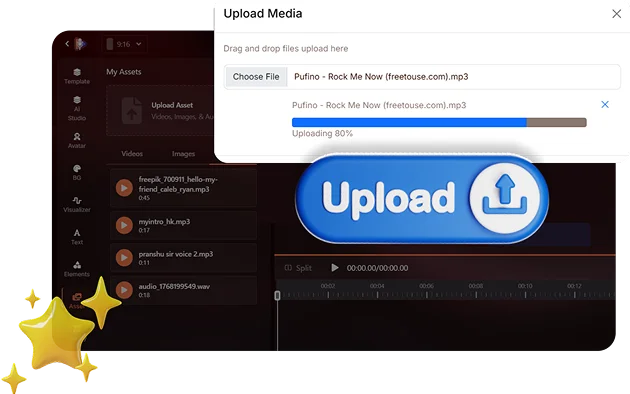Click the upload progress bar
Viewport: 630px width, 394px height.
(x=439, y=122)
